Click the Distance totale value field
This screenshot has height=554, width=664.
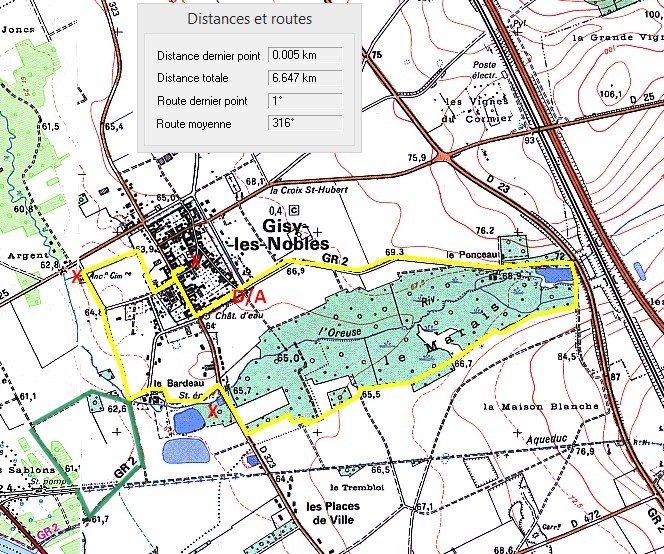(x=299, y=78)
